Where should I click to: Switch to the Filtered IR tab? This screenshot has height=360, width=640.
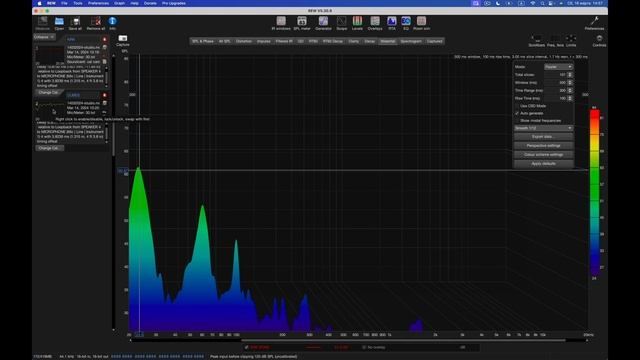(x=284, y=41)
